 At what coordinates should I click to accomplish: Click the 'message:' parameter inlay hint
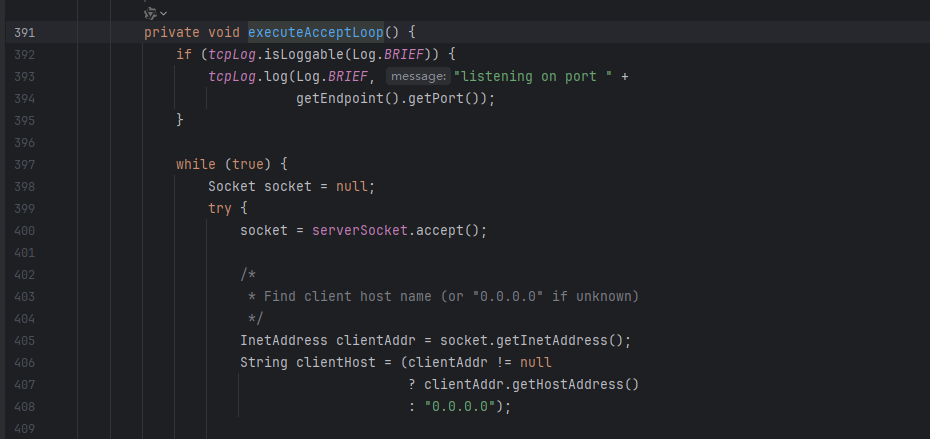pyautogui.click(x=417, y=77)
